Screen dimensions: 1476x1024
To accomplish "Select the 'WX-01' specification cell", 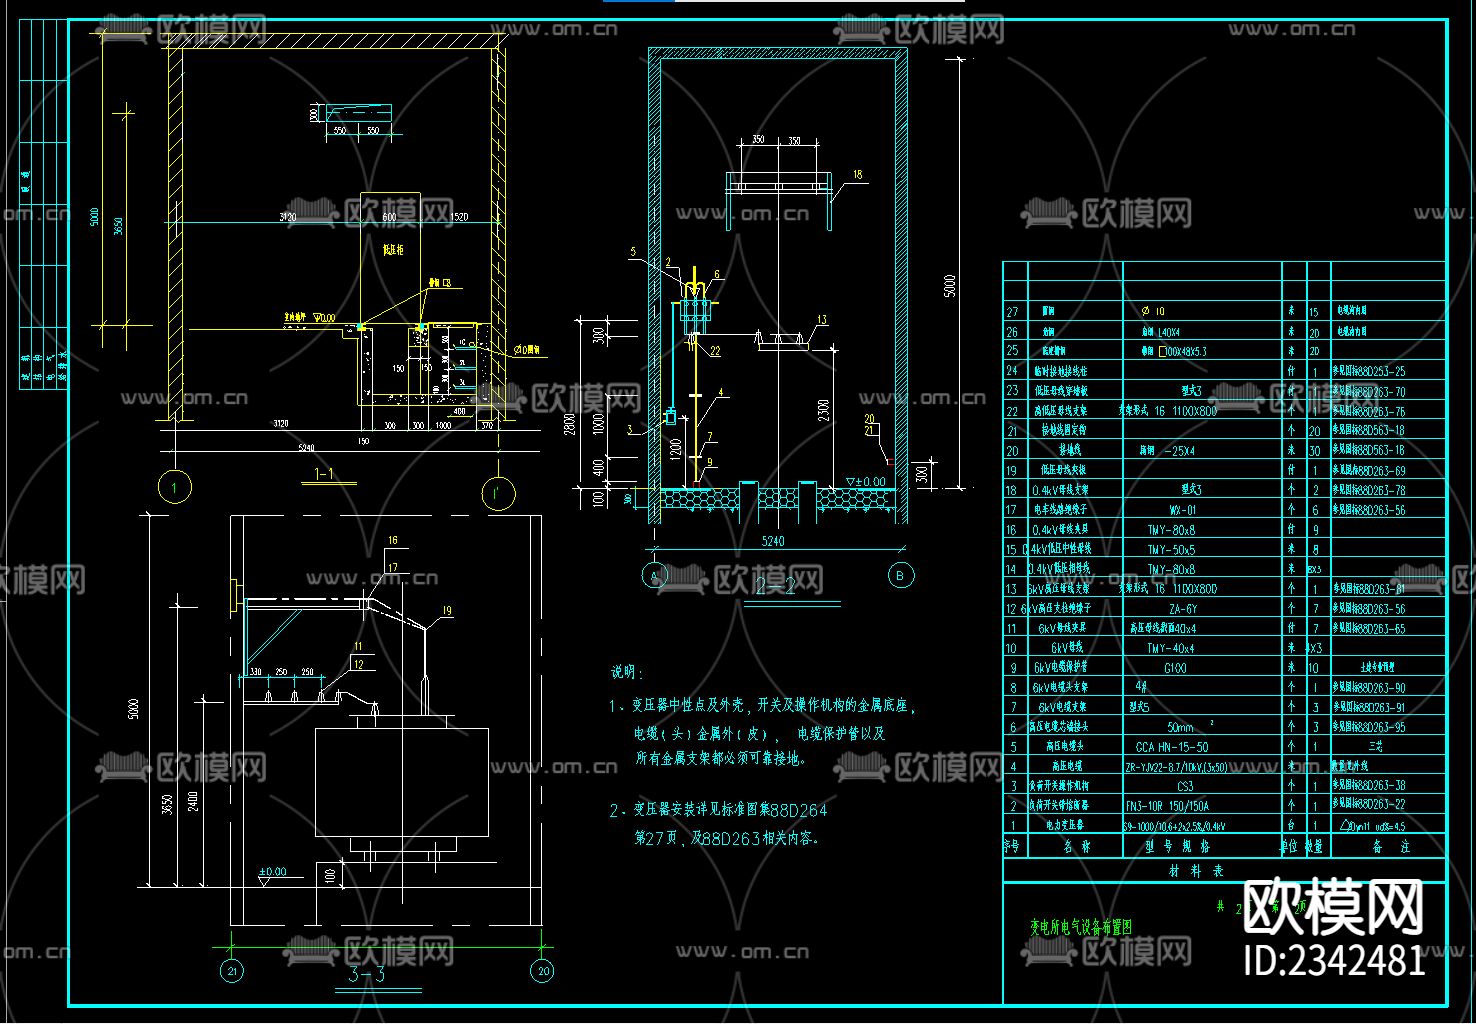I will coord(1183,510).
